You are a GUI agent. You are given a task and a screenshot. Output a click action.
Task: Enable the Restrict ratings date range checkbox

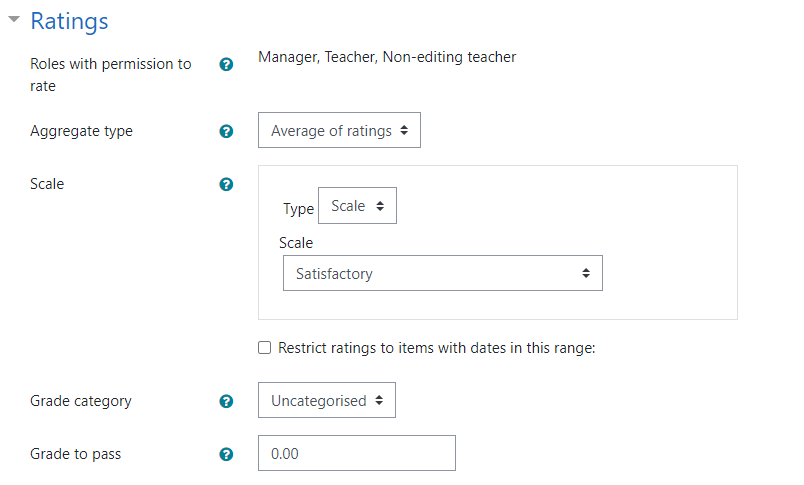point(265,348)
